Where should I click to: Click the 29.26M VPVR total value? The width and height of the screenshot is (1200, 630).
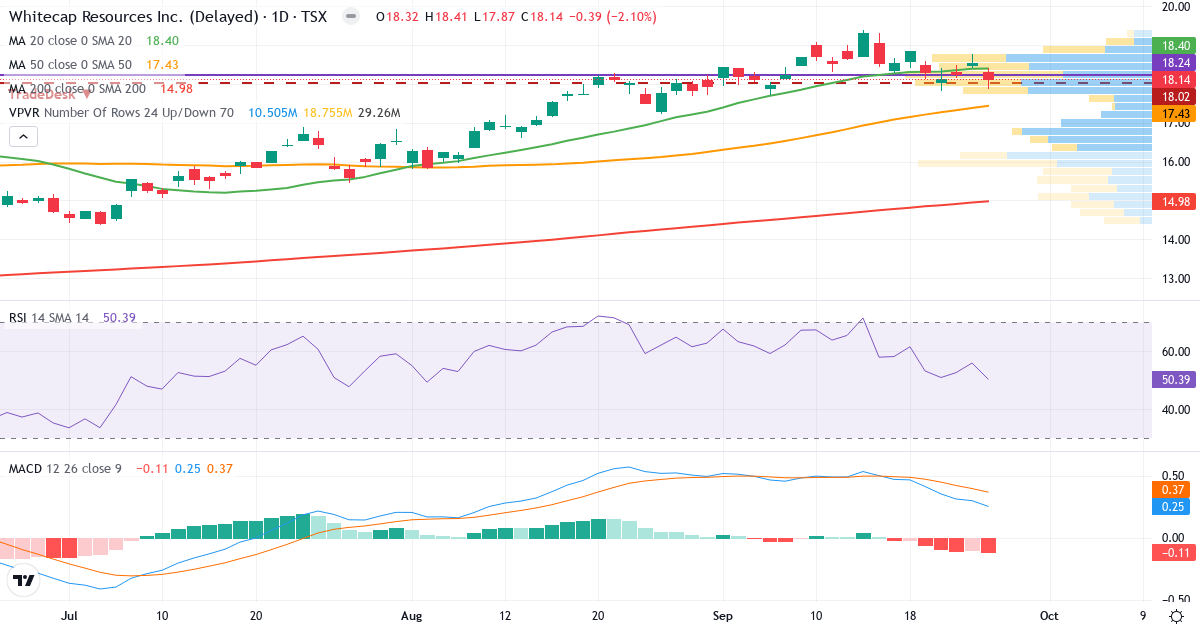(379, 113)
